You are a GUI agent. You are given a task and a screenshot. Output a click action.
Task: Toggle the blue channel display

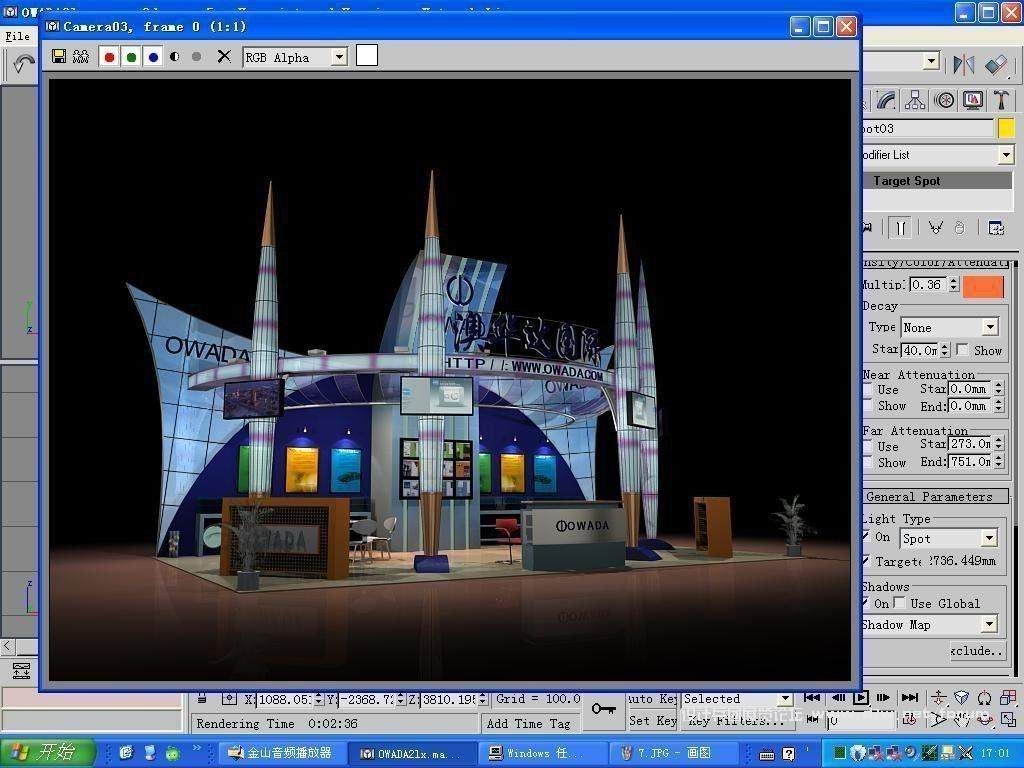coord(153,57)
